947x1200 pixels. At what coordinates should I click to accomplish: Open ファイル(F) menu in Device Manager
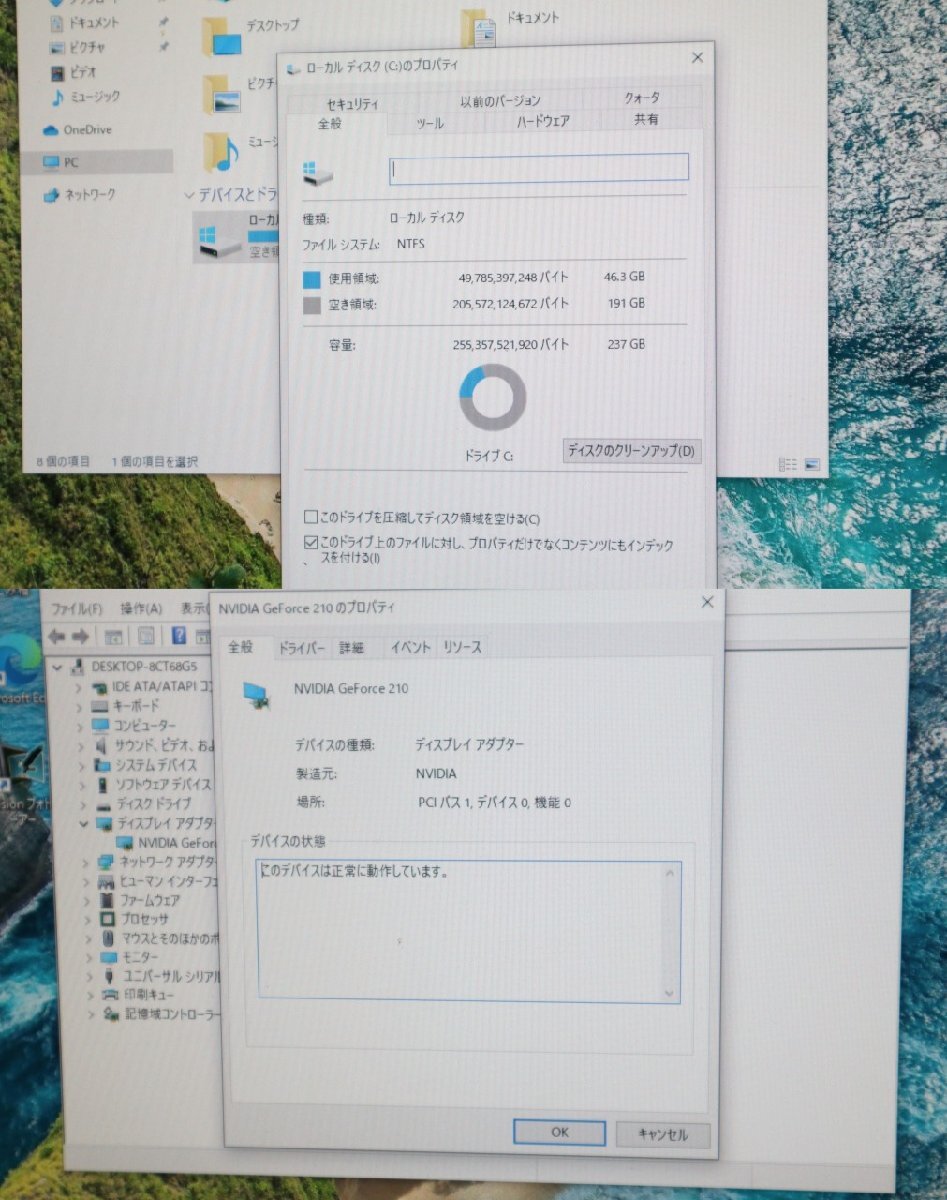click(77, 609)
